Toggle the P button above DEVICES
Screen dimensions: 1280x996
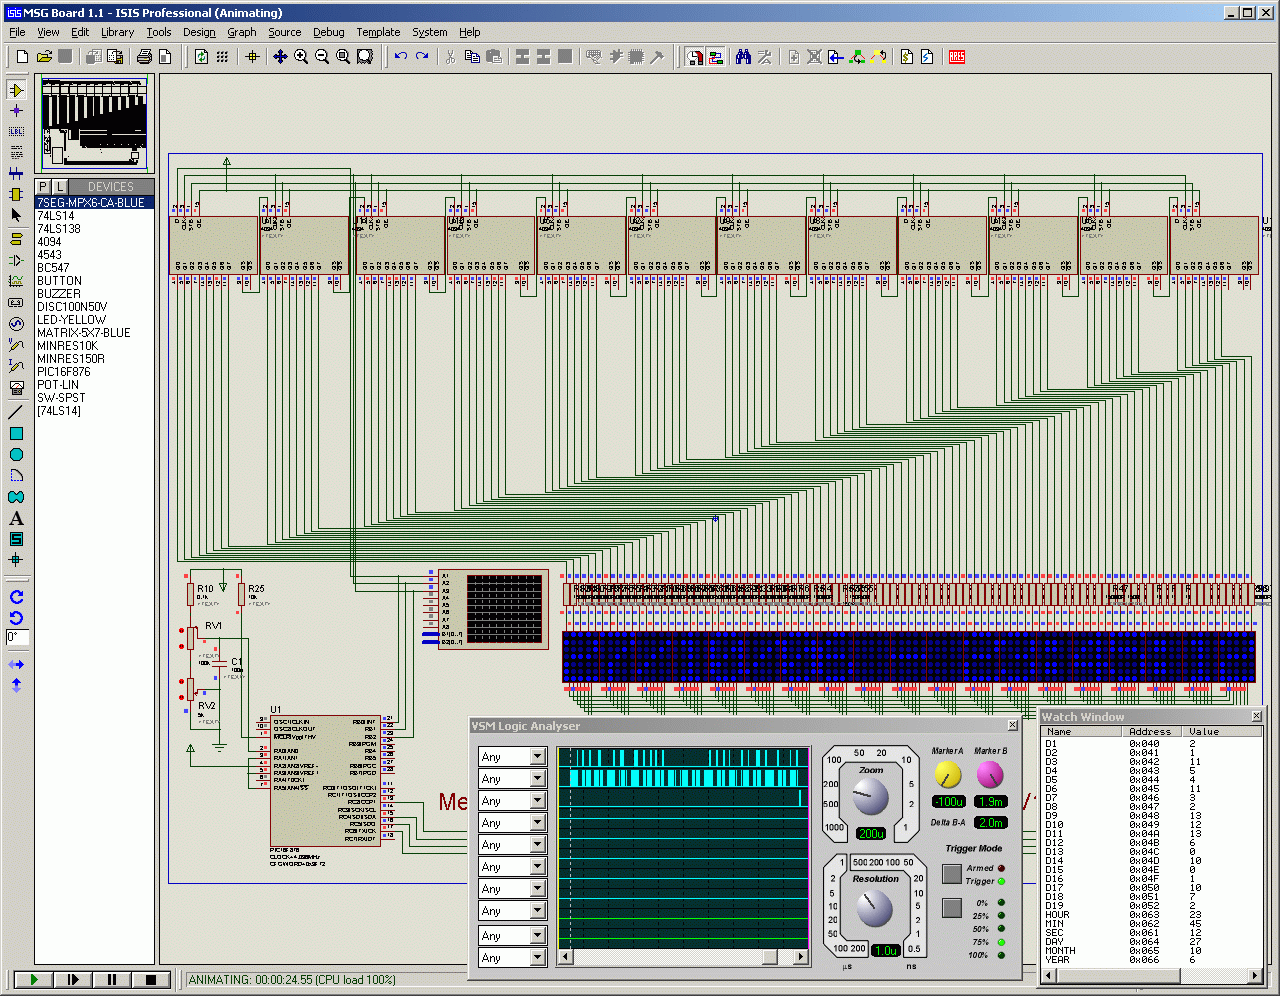[x=43, y=187]
